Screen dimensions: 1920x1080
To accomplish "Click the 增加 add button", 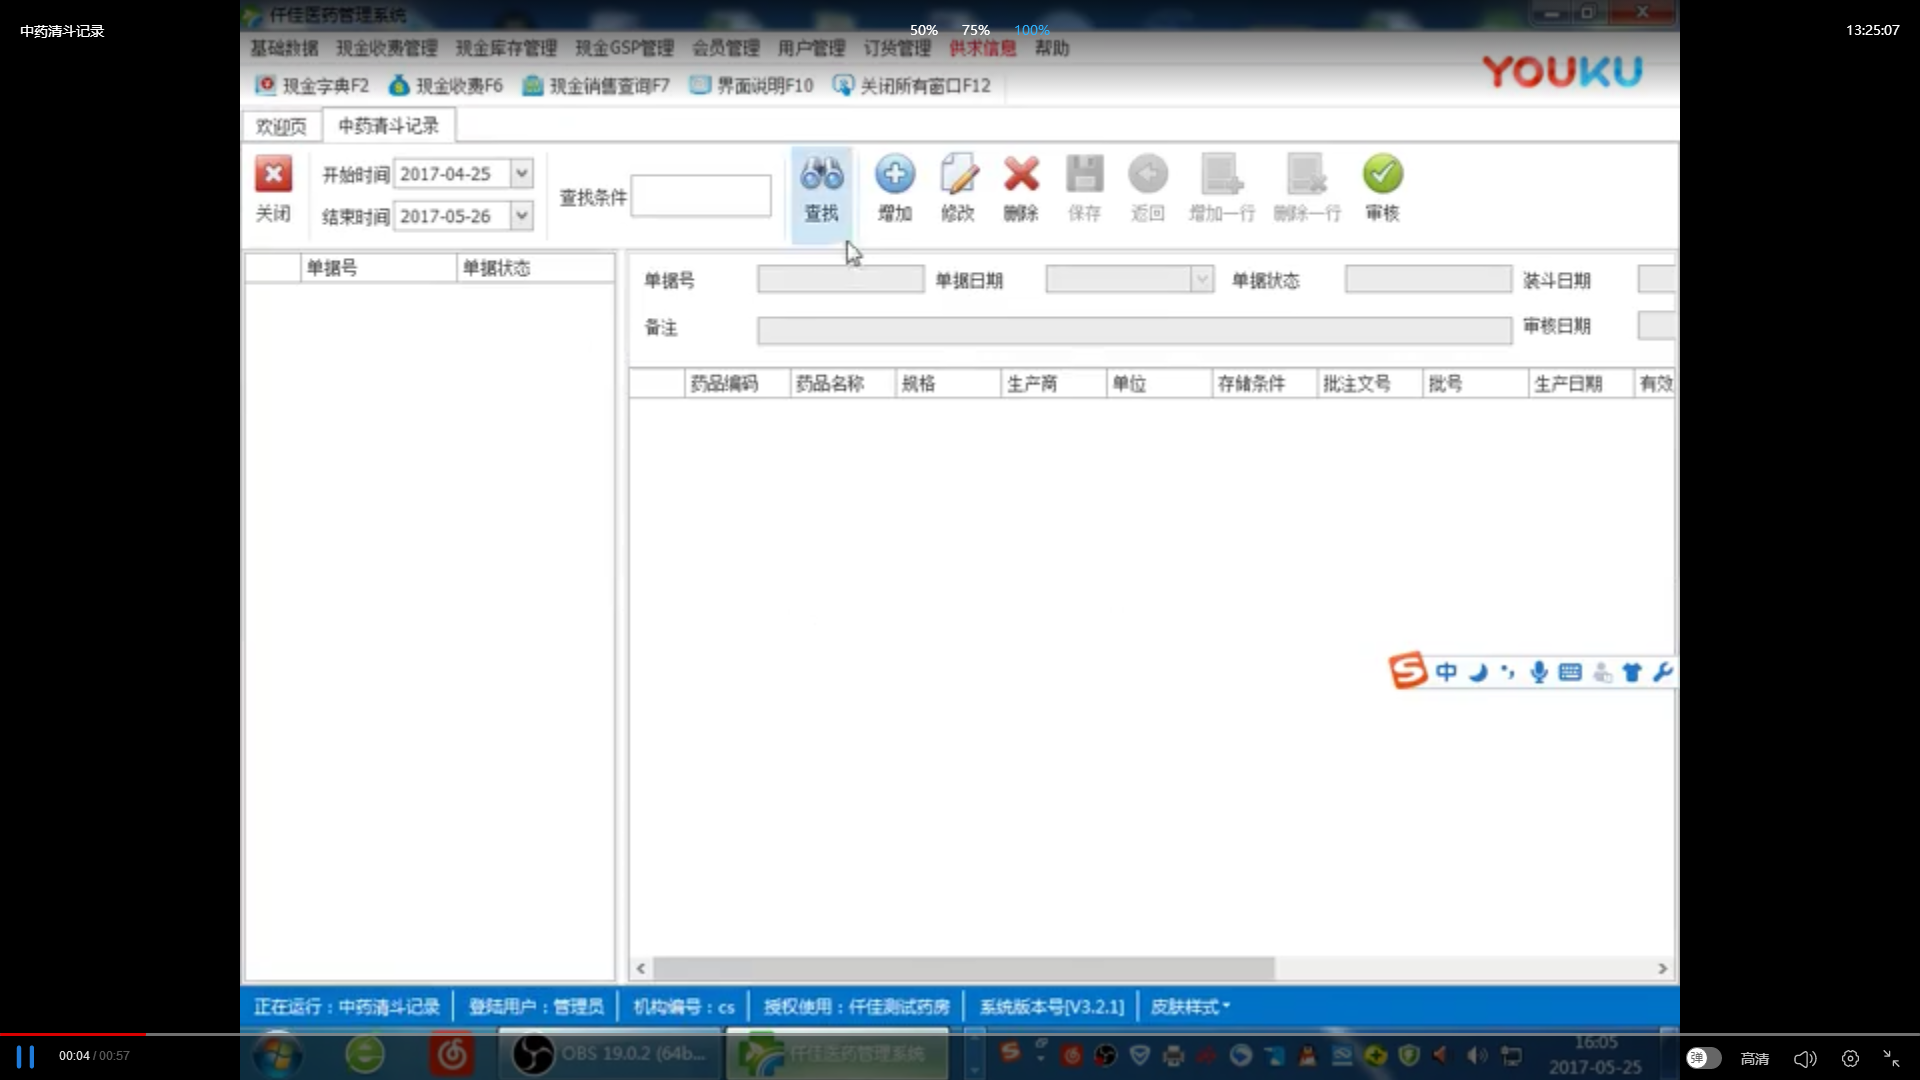I will pos(894,188).
